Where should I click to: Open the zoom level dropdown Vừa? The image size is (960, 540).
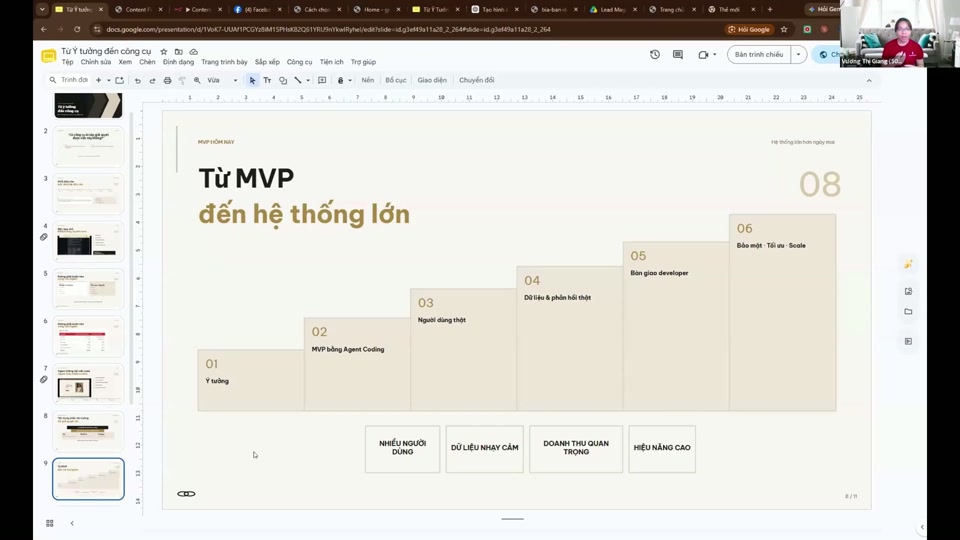[222, 80]
